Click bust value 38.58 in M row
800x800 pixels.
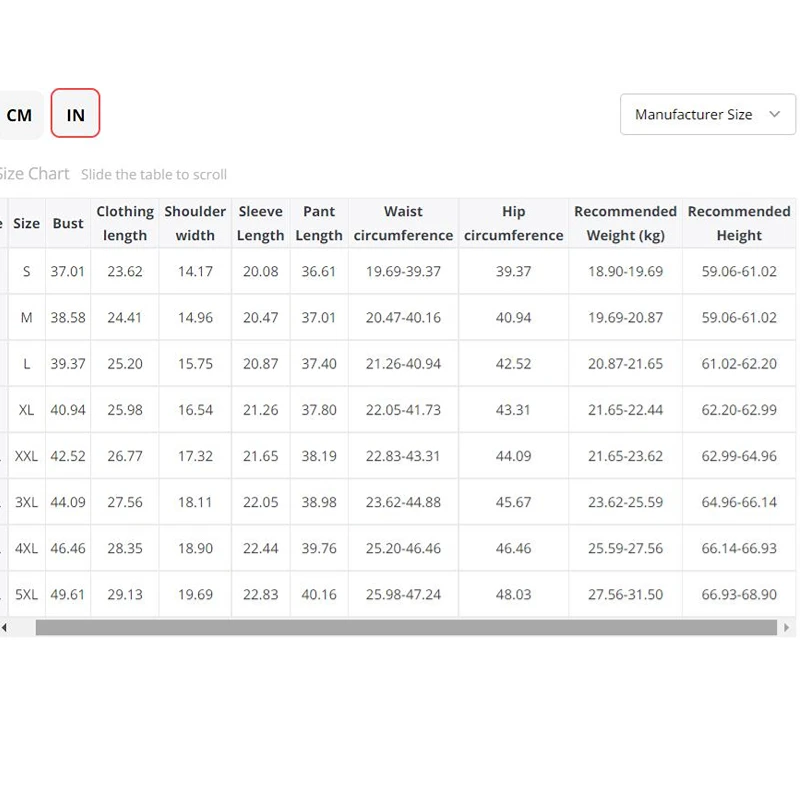point(68,318)
